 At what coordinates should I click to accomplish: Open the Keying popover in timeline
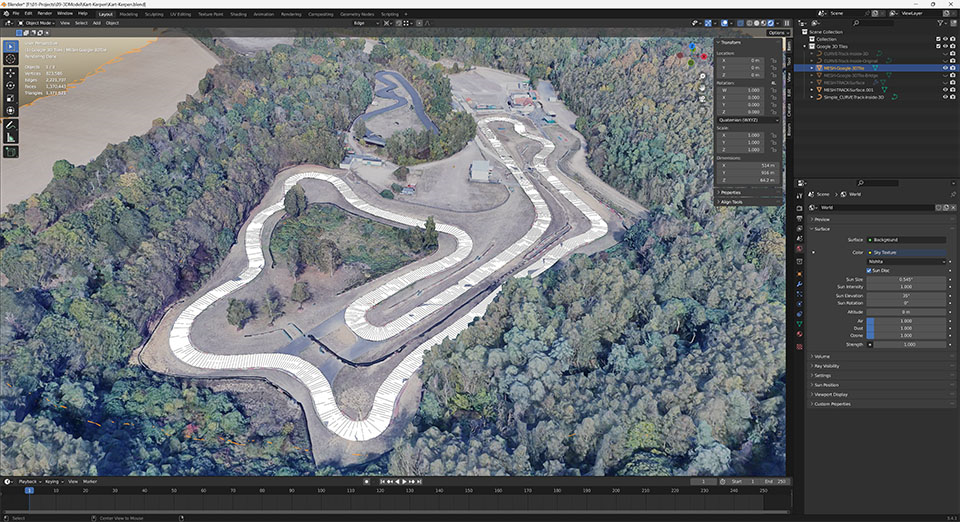pos(53,482)
